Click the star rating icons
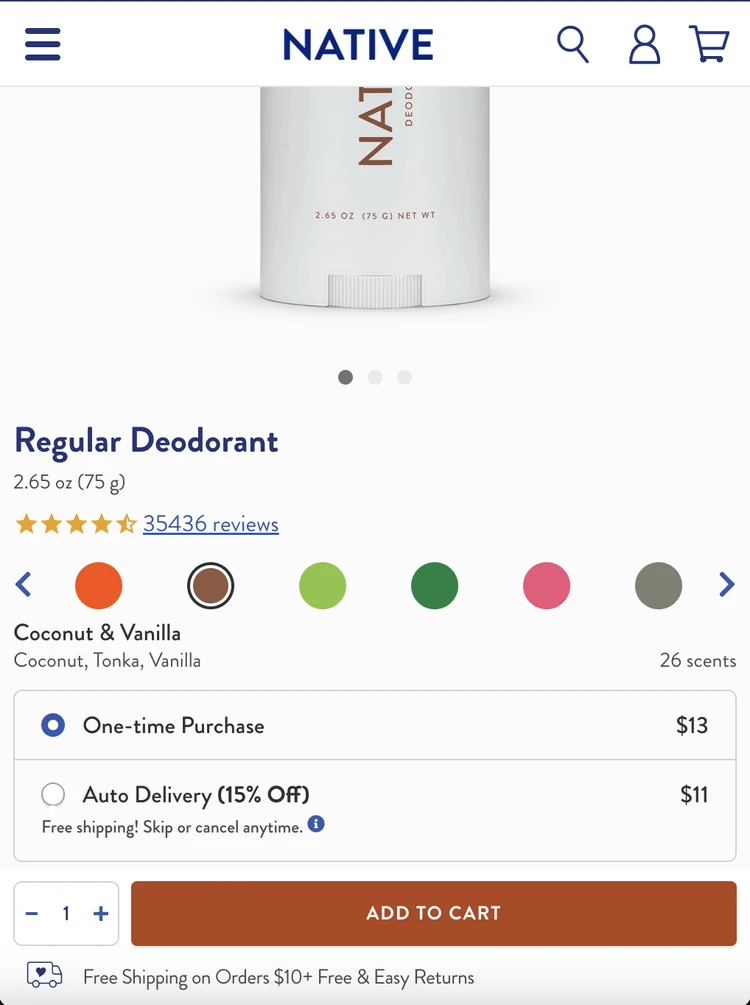Image resolution: width=750 pixels, height=1005 pixels. tap(76, 524)
